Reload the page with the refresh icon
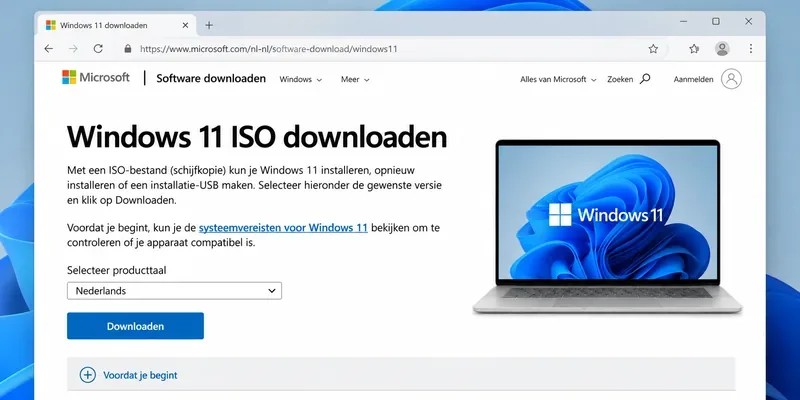The height and width of the screenshot is (400, 800). click(x=98, y=49)
